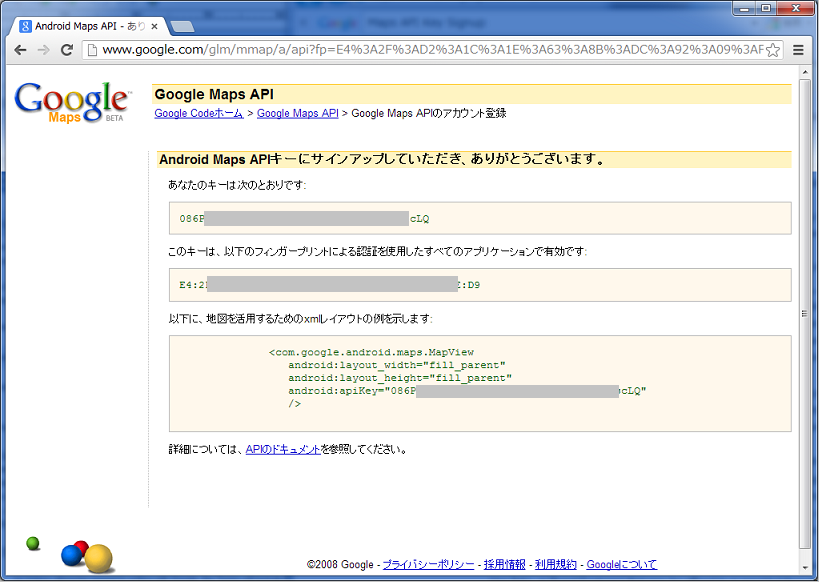
Task: Click the scrollbar down arrow
Action: [804, 568]
